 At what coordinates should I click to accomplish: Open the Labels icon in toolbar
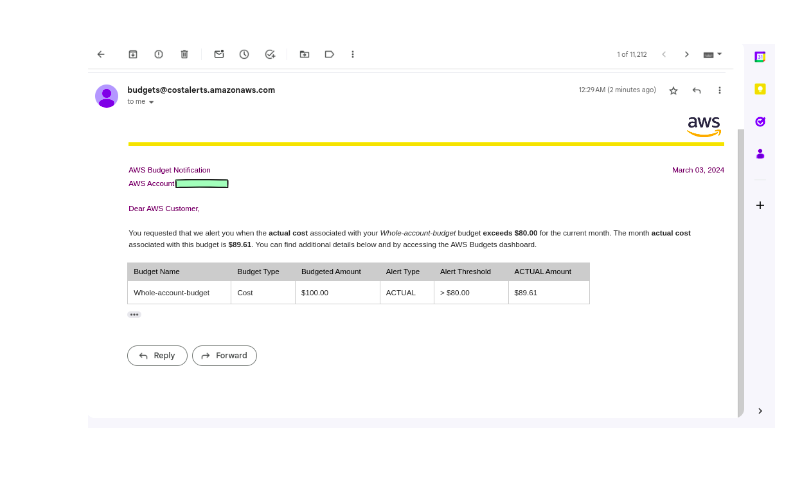[329, 54]
